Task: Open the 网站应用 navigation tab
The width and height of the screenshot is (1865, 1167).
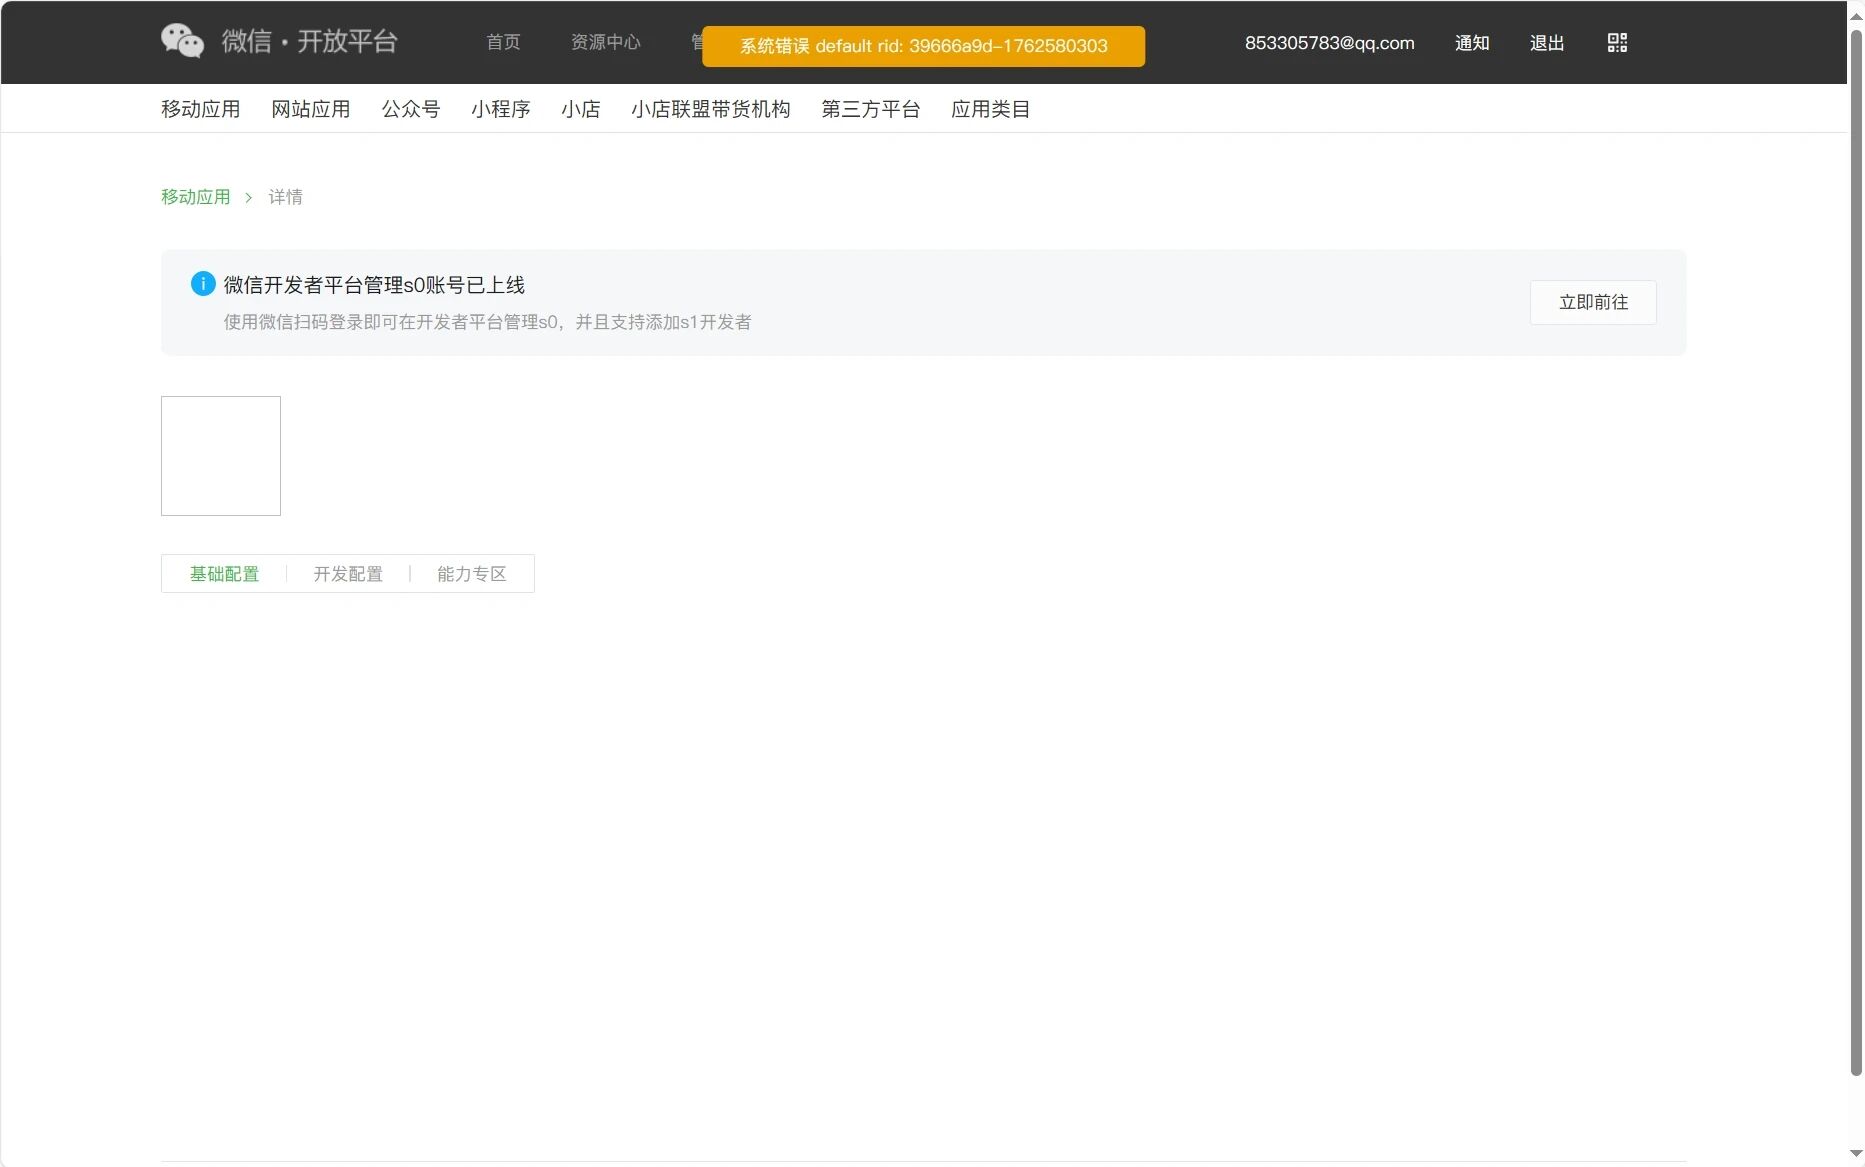Action: pos(311,109)
